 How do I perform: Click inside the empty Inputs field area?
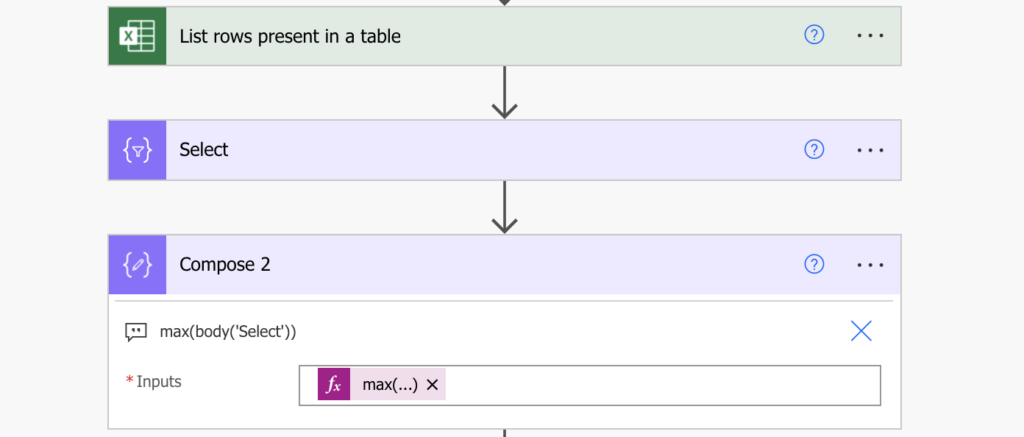point(663,385)
